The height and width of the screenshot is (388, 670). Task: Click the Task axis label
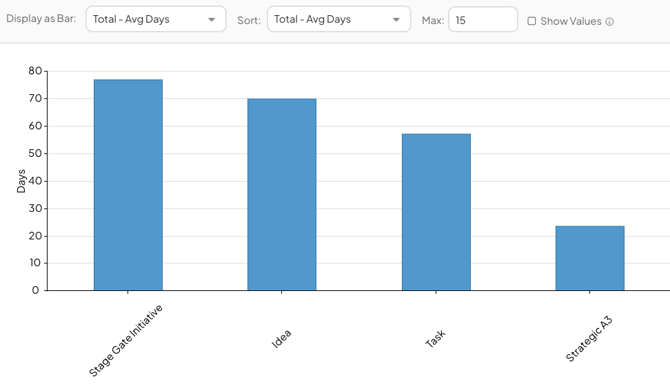(435, 338)
